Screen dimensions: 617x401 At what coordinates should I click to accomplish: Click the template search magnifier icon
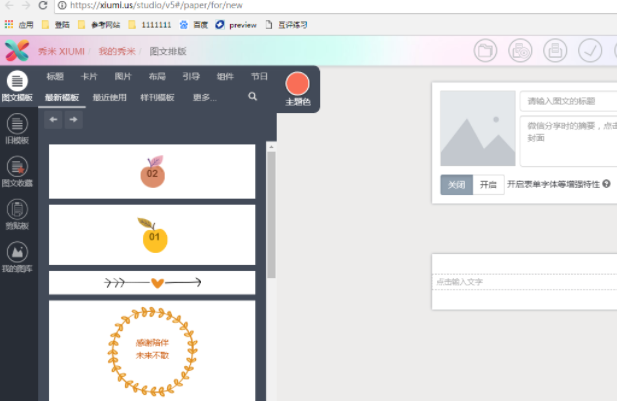(253, 96)
